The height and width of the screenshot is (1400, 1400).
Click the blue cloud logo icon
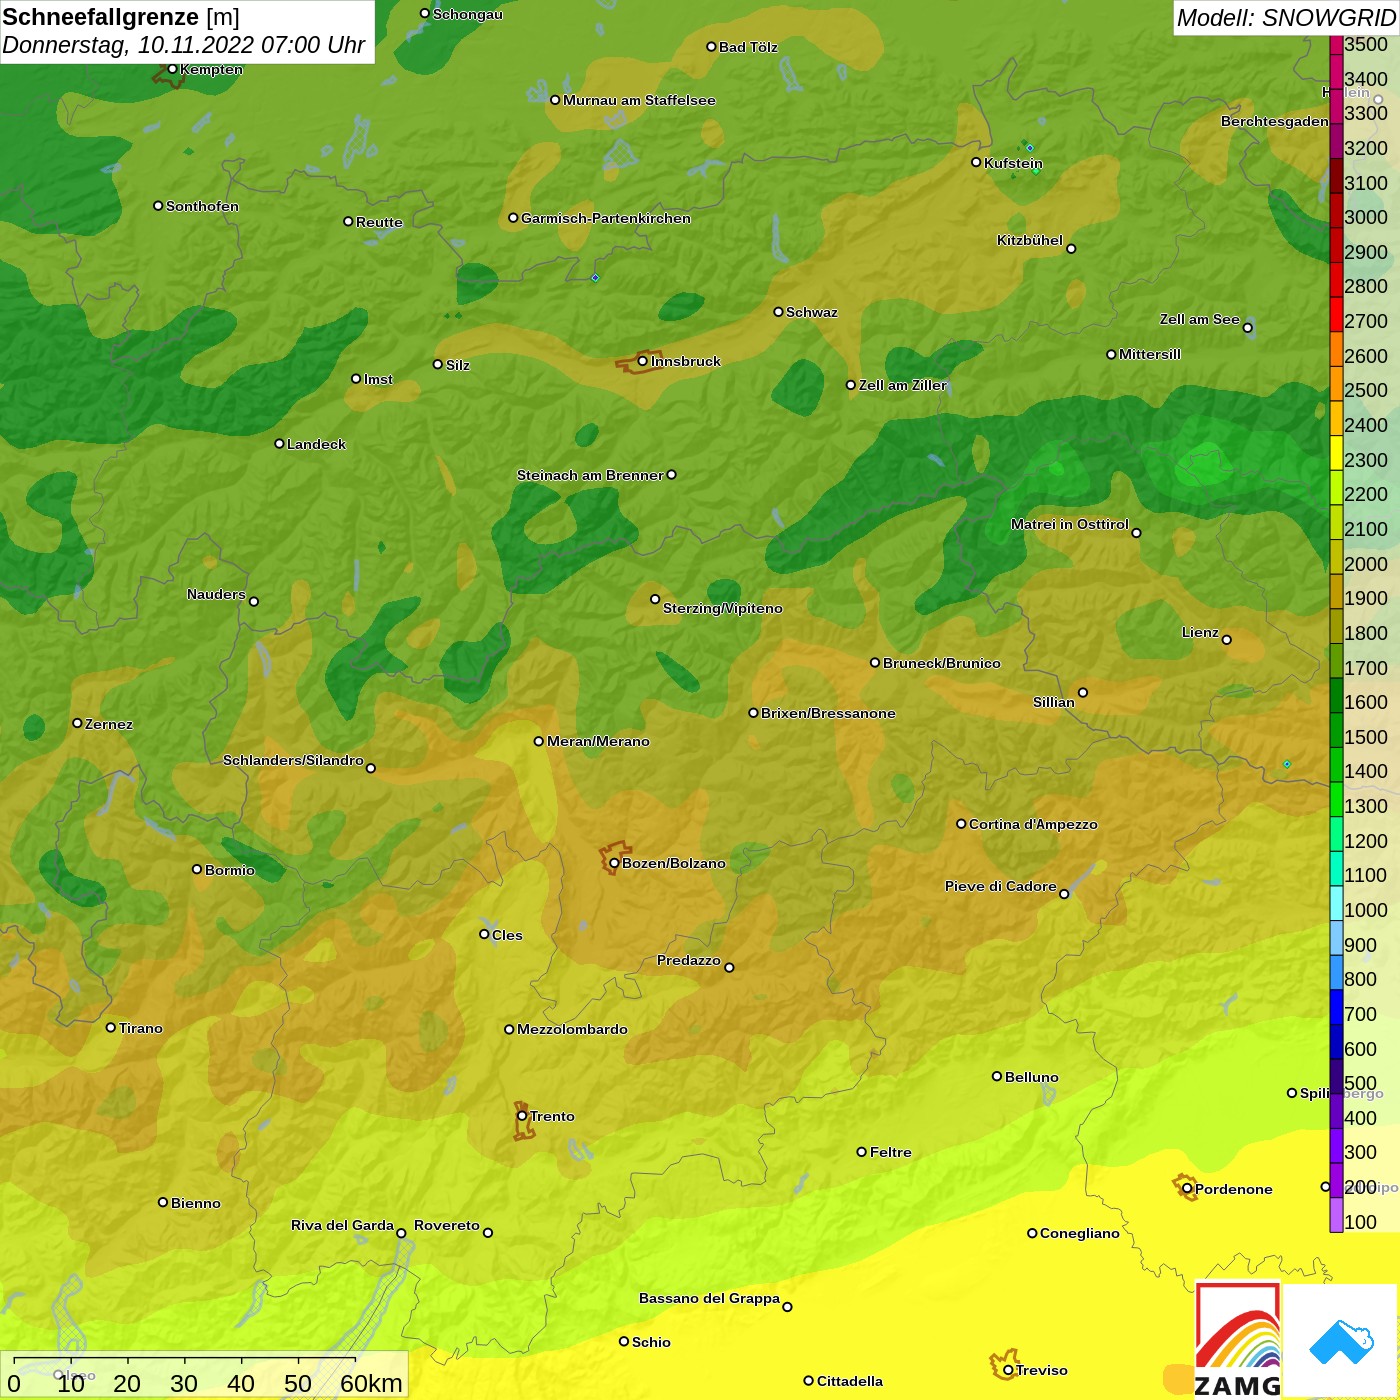(x=1341, y=1342)
